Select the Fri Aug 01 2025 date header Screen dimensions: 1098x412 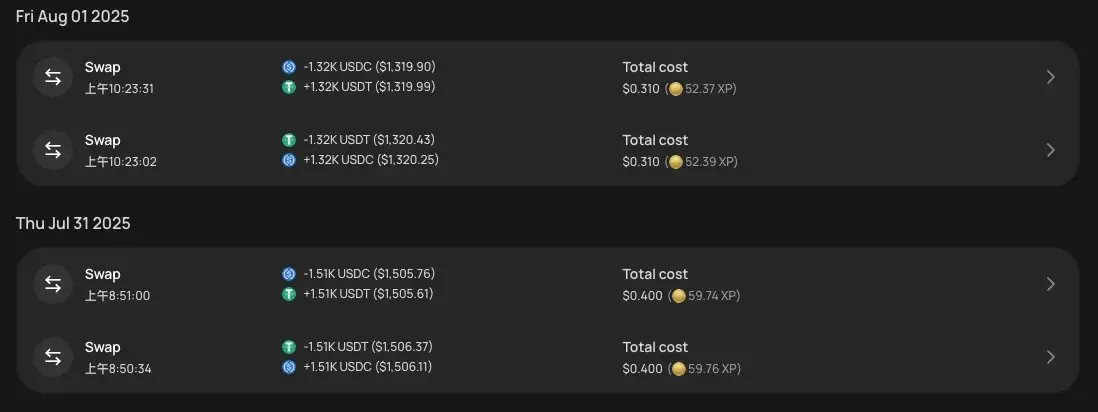73,17
